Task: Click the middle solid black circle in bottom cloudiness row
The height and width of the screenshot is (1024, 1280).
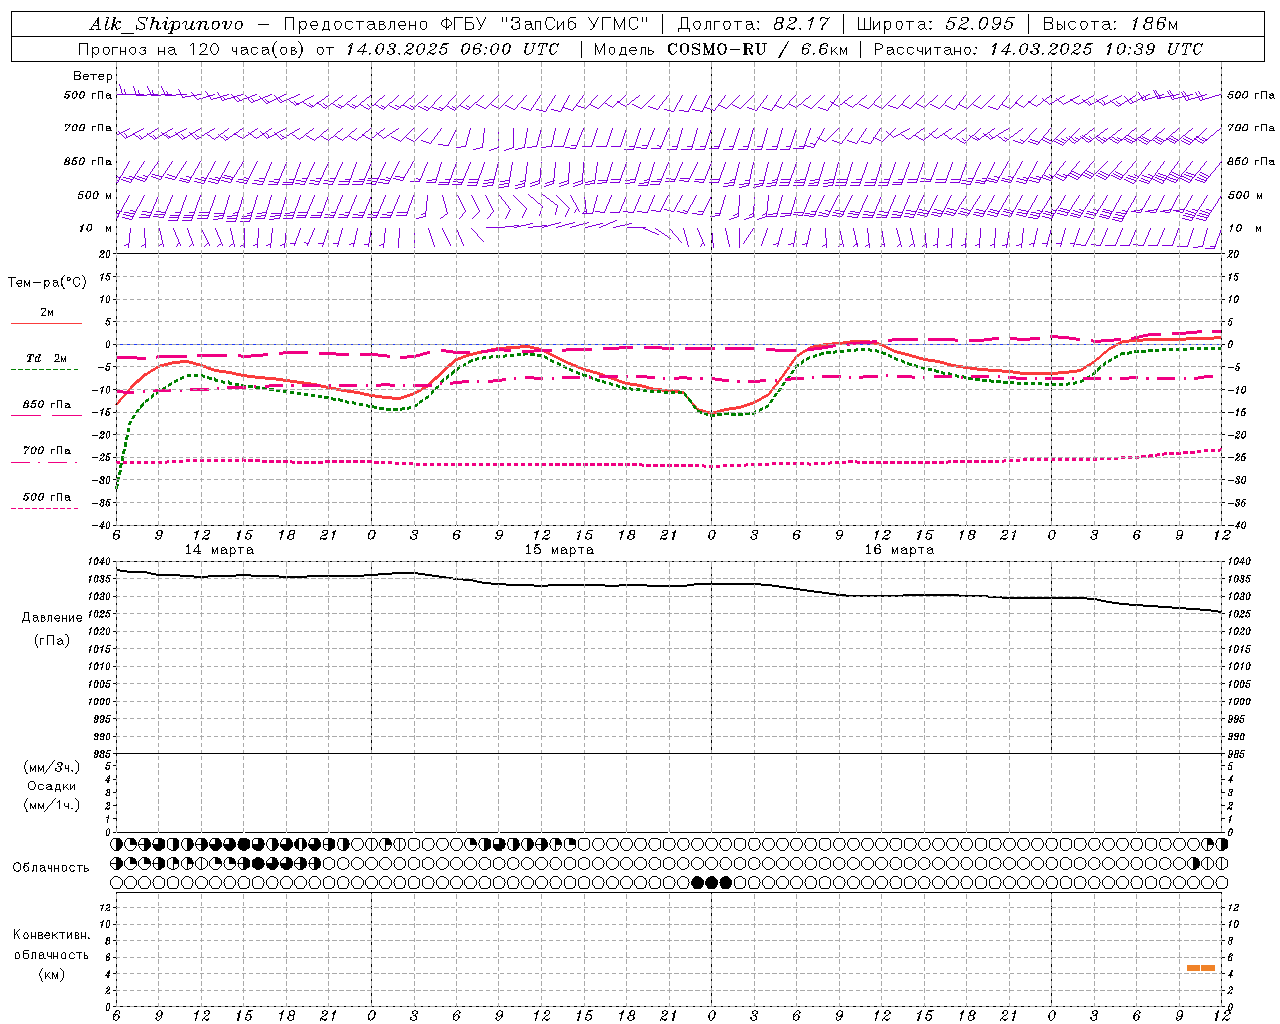Action: tap(711, 882)
